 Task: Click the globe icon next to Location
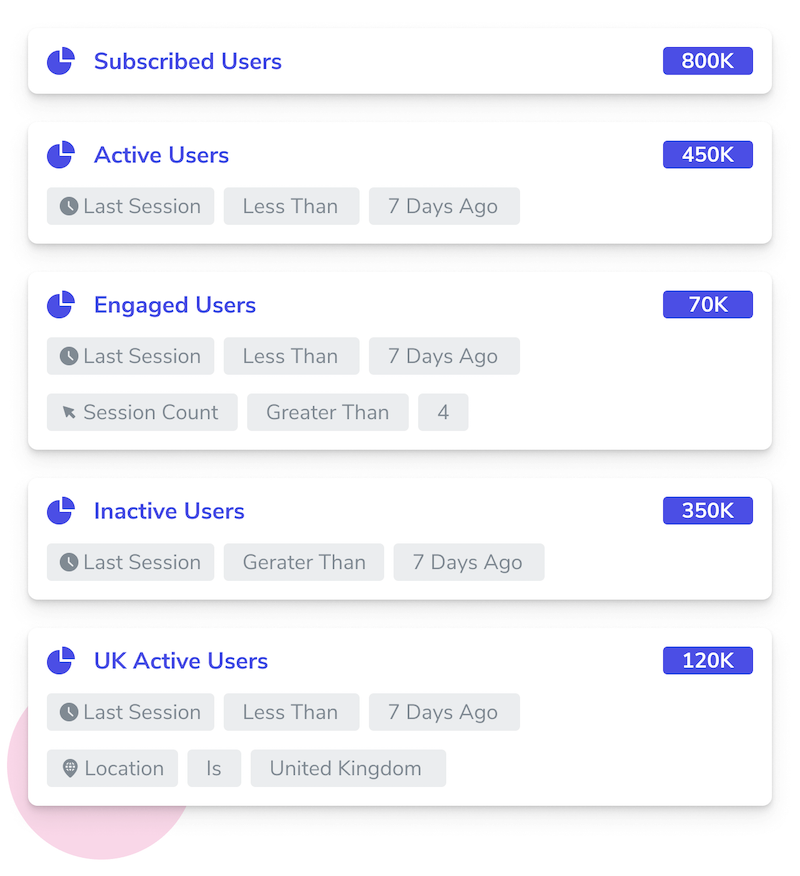[x=70, y=768]
